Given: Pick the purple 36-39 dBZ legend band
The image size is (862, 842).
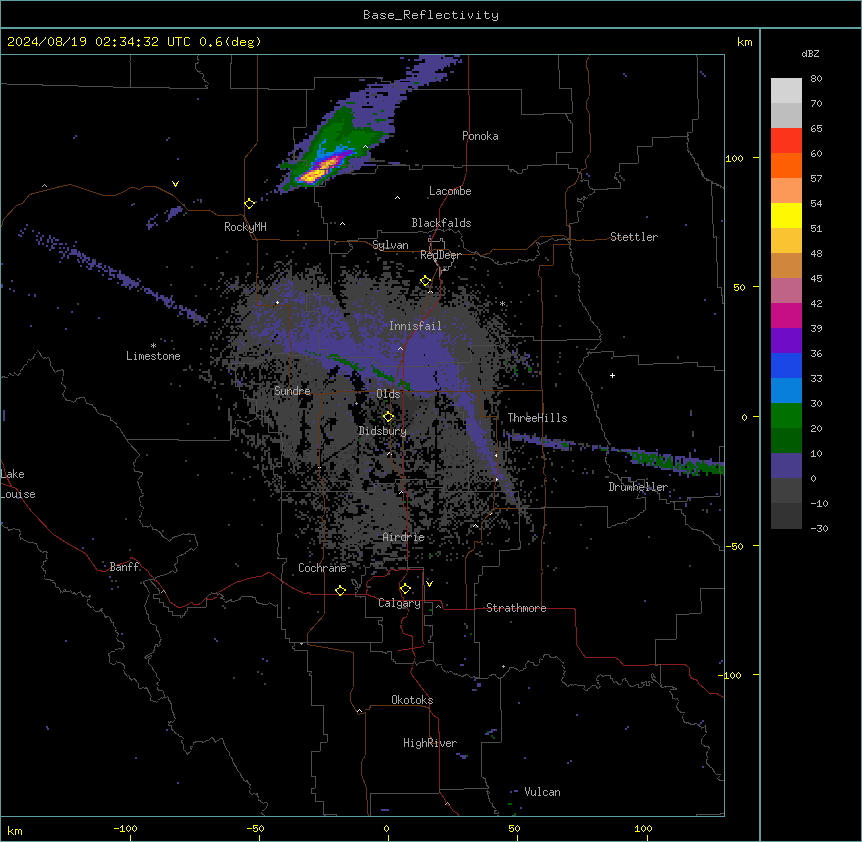Looking at the screenshot, I should (x=786, y=341).
